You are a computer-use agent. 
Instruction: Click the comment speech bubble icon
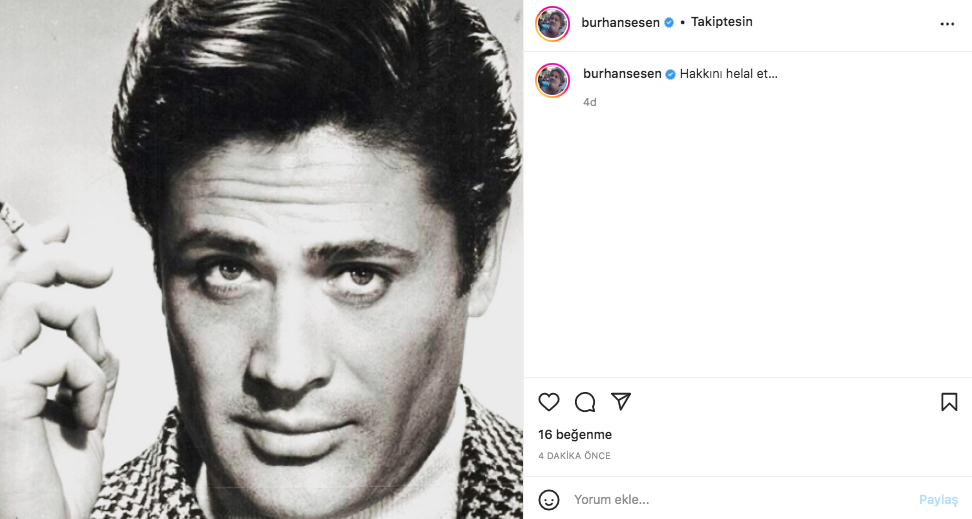click(585, 402)
